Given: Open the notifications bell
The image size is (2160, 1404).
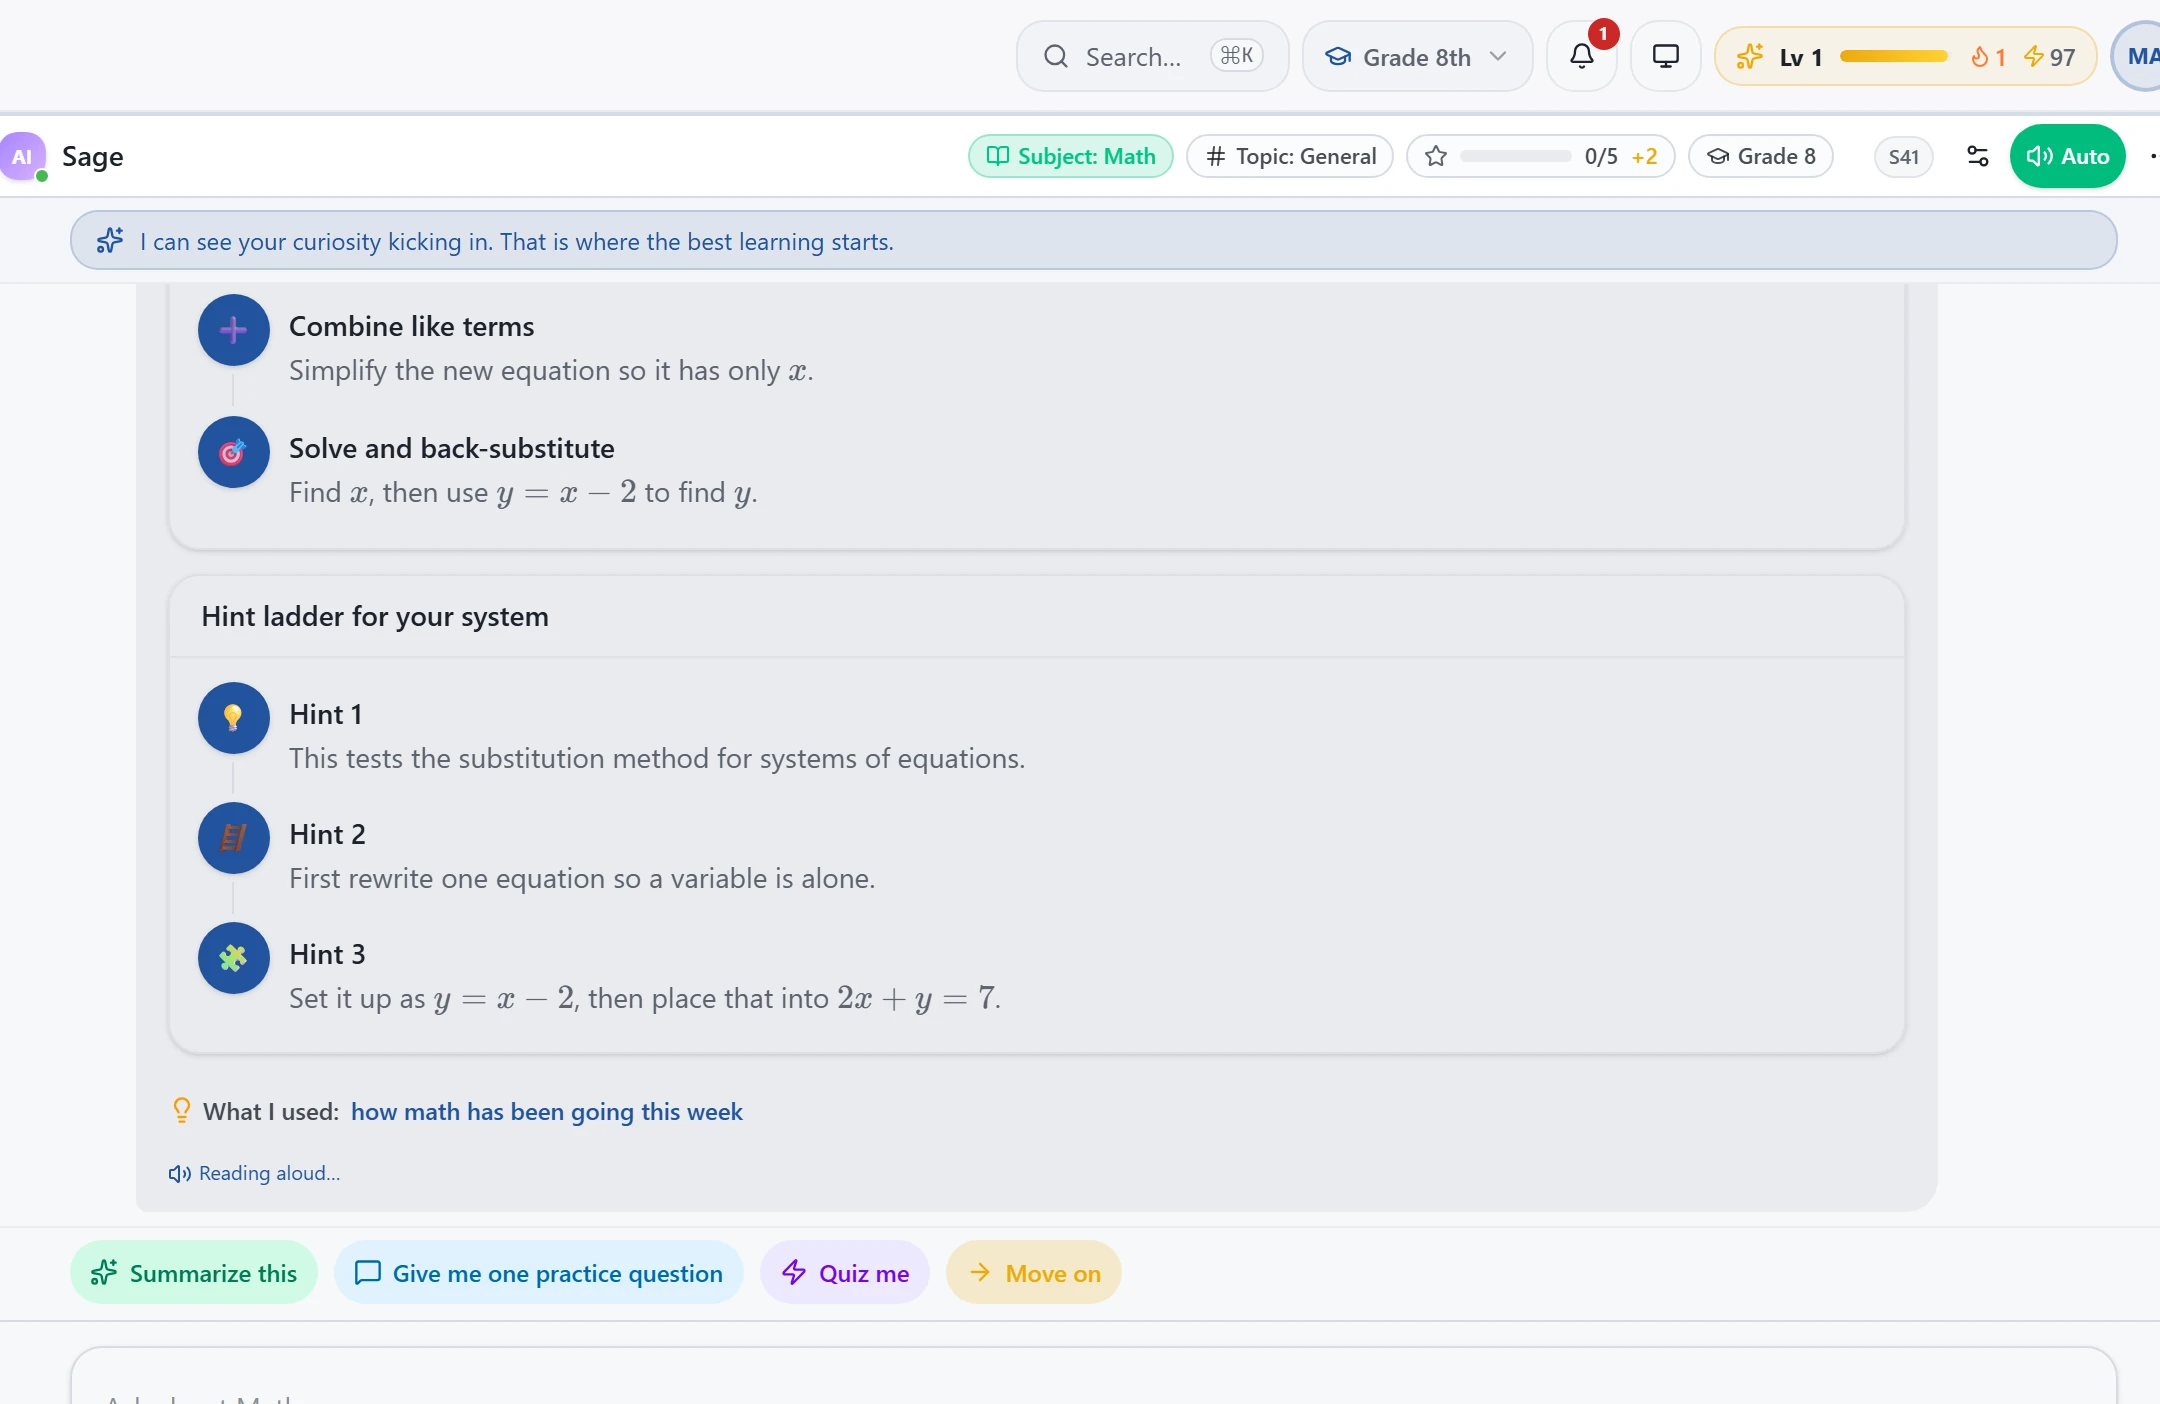Looking at the screenshot, I should pos(1582,57).
